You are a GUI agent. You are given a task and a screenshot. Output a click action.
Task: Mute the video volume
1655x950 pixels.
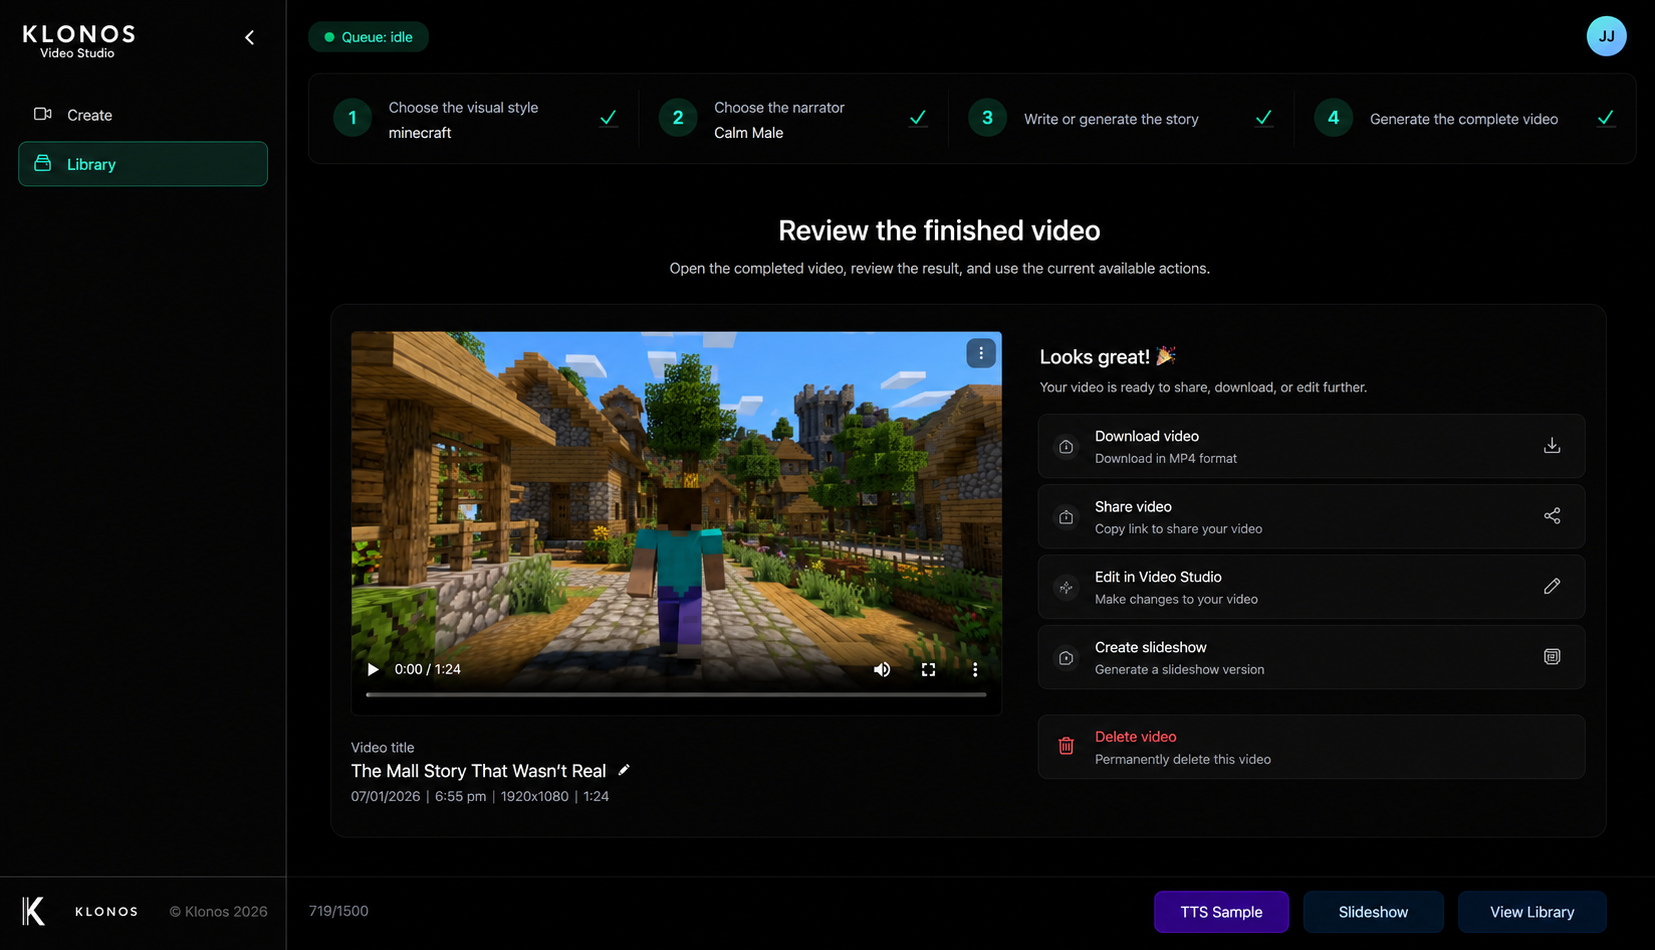pyautogui.click(x=882, y=669)
